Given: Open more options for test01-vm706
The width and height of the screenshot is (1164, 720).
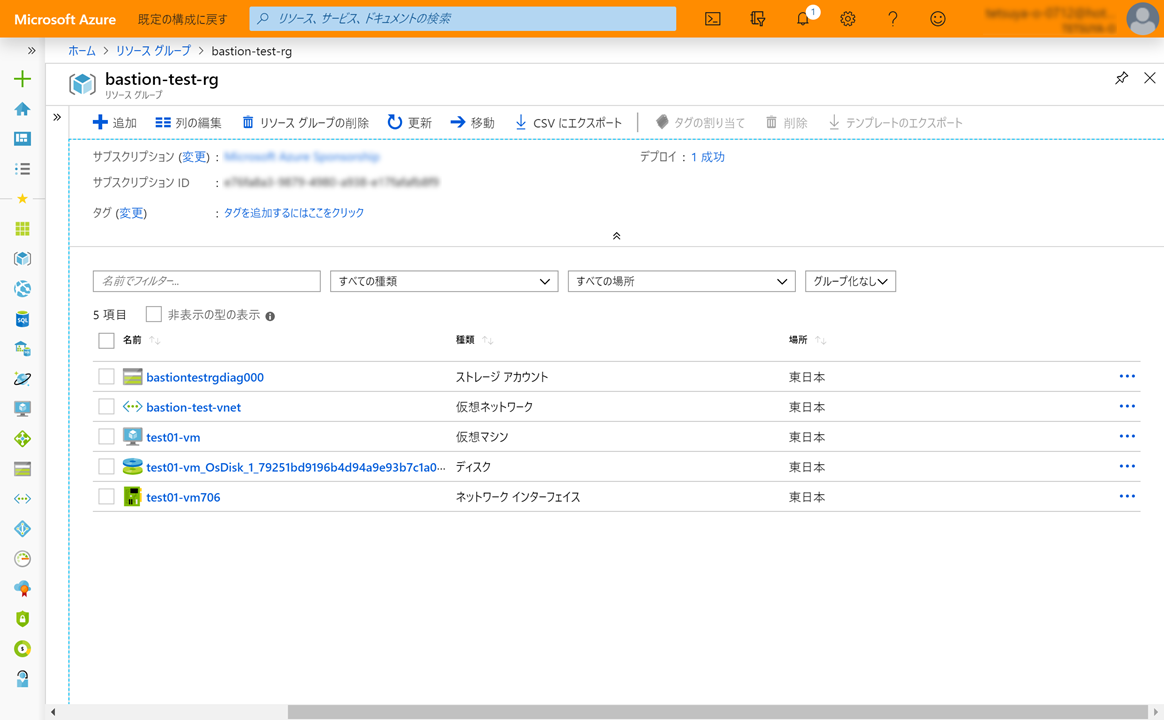Looking at the screenshot, I should (1127, 496).
